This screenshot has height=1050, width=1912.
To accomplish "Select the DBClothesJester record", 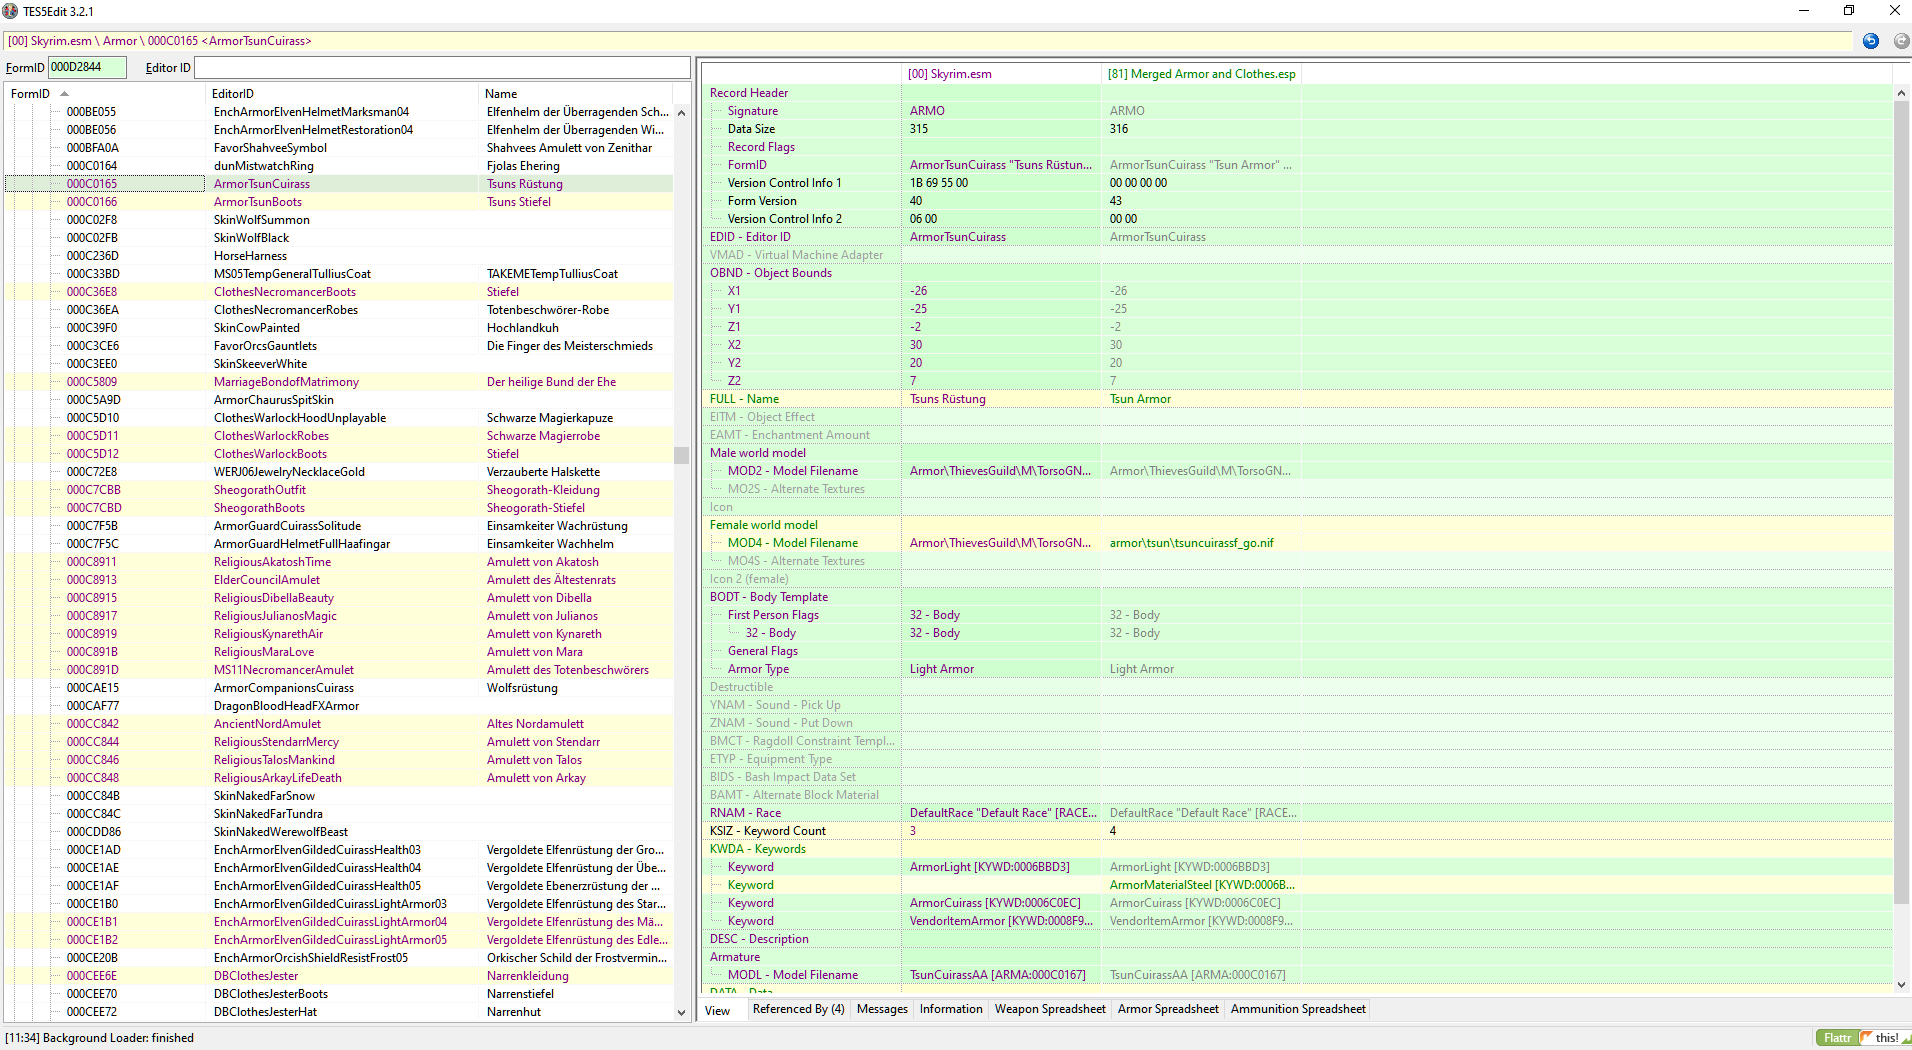I will tap(339, 976).
